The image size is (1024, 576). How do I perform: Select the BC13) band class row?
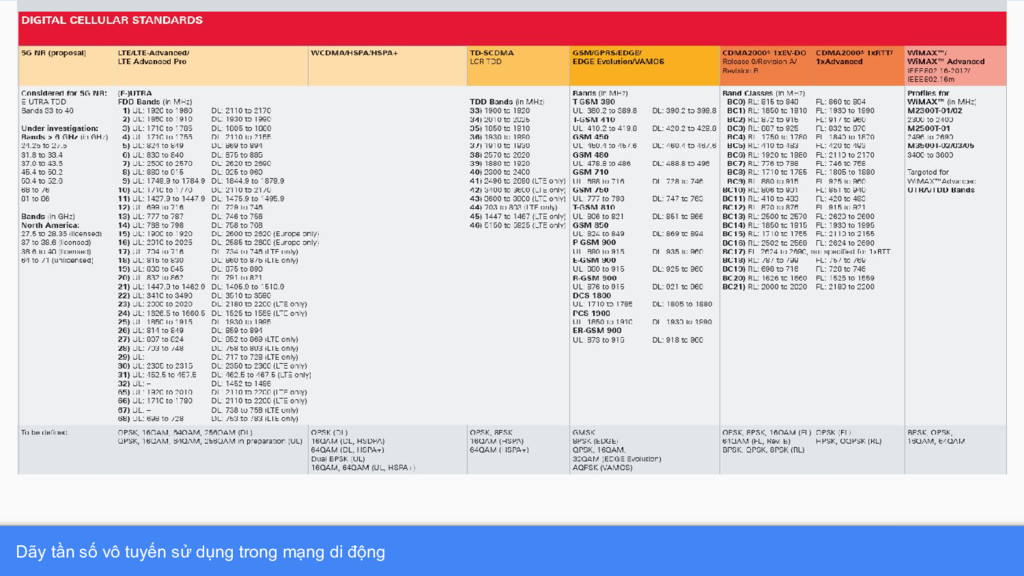[x=798, y=216]
